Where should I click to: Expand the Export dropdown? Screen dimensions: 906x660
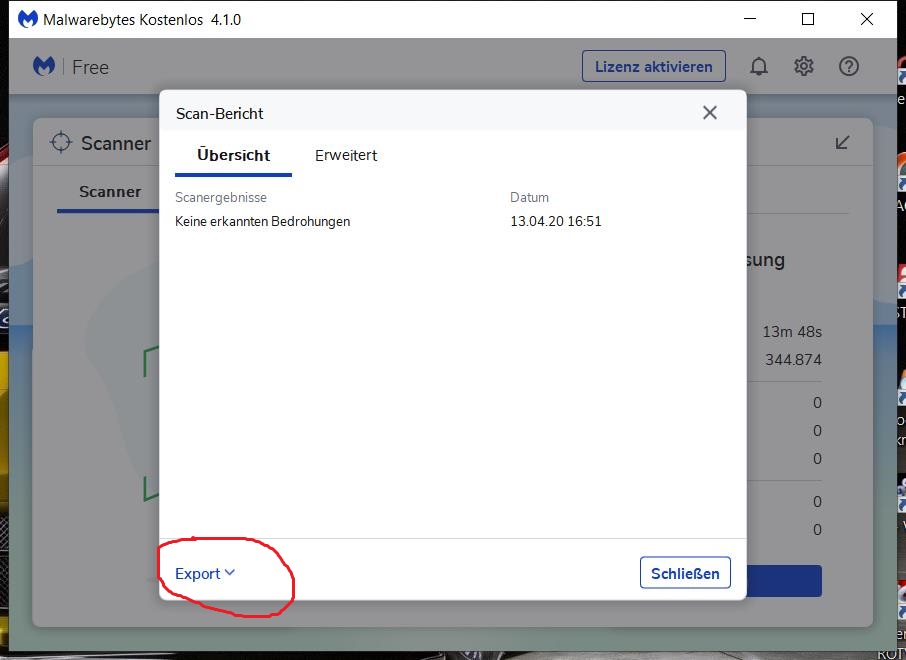point(205,573)
